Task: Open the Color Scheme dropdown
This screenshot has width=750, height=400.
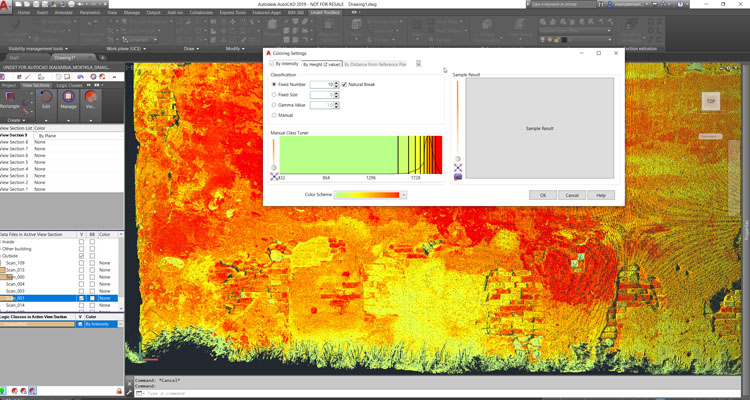Action: click(404, 195)
